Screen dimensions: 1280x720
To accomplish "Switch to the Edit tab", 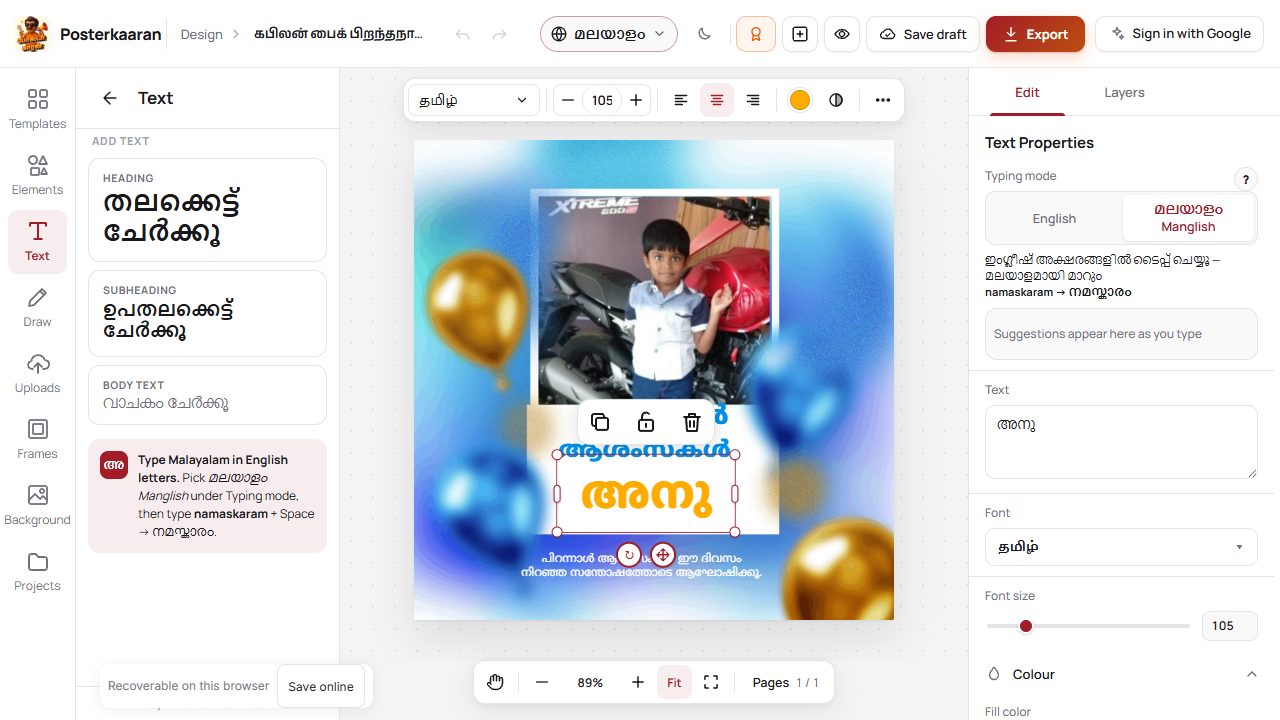I will [x=1027, y=92].
